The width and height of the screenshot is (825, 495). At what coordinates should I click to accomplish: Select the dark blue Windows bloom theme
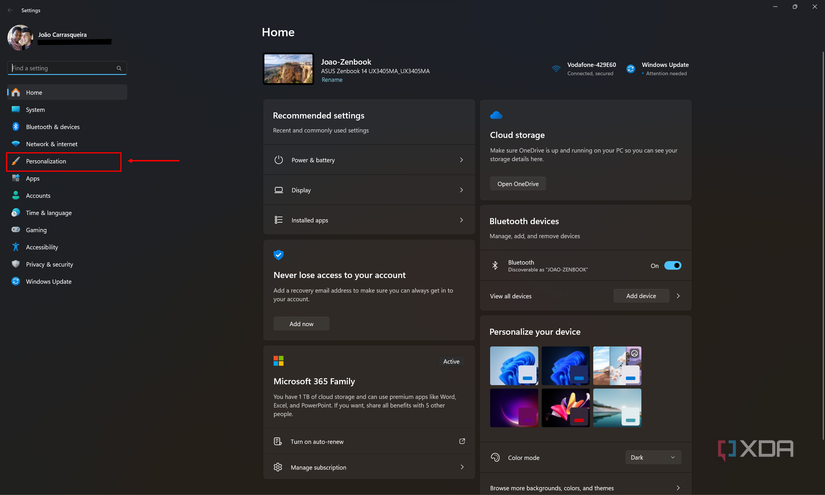pyautogui.click(x=566, y=366)
